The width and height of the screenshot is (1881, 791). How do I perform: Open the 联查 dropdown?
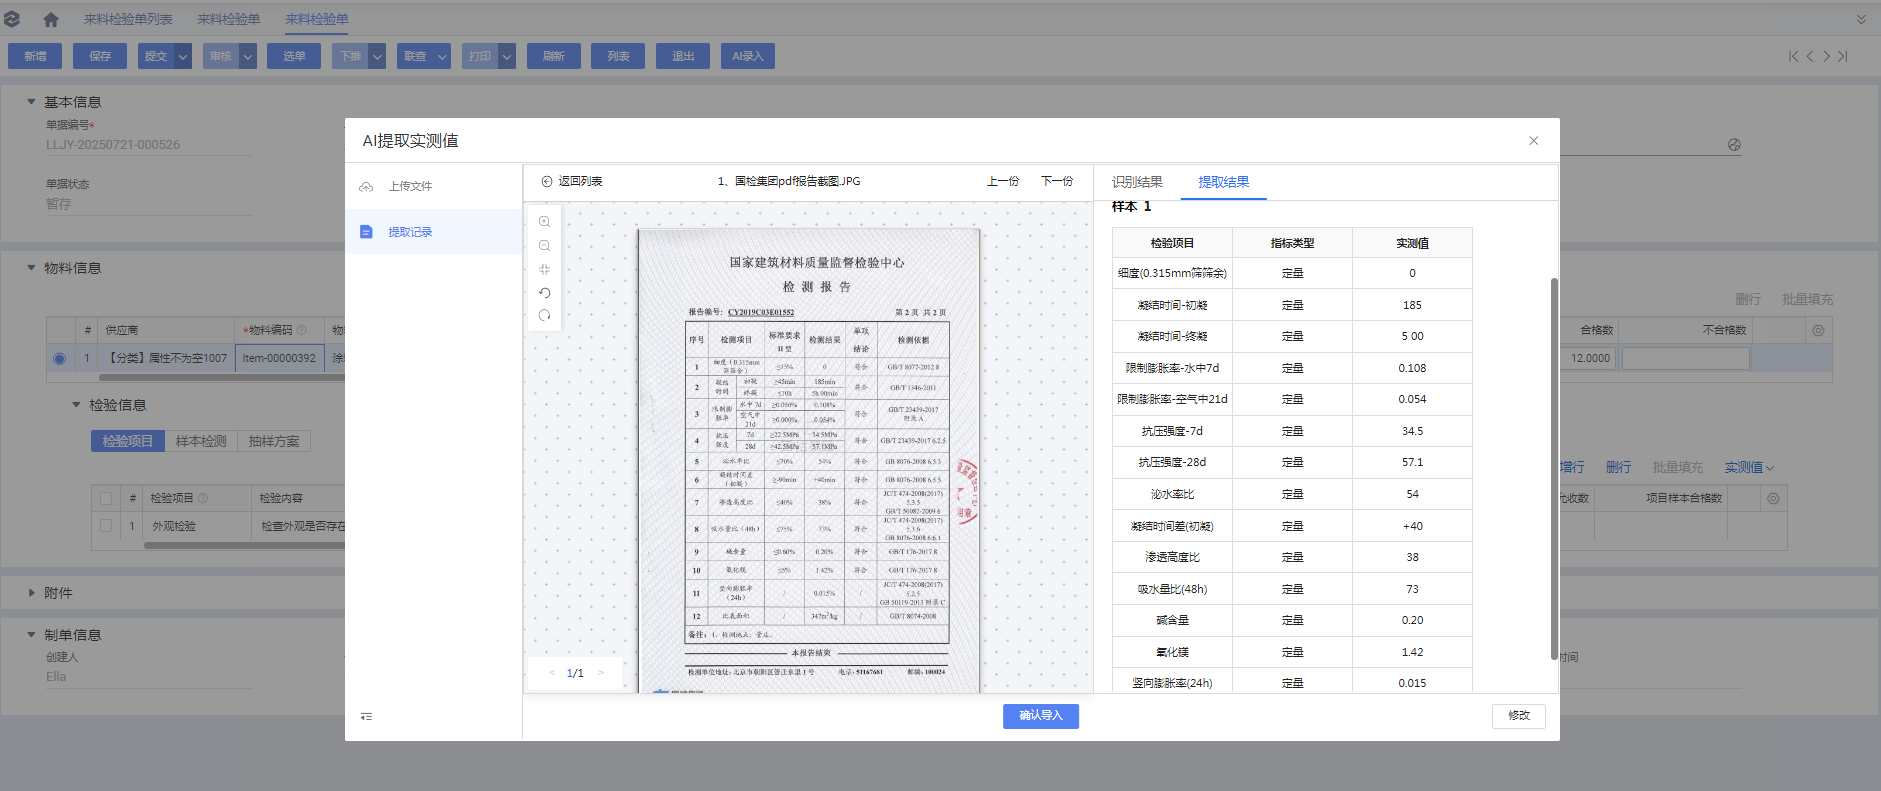424,56
